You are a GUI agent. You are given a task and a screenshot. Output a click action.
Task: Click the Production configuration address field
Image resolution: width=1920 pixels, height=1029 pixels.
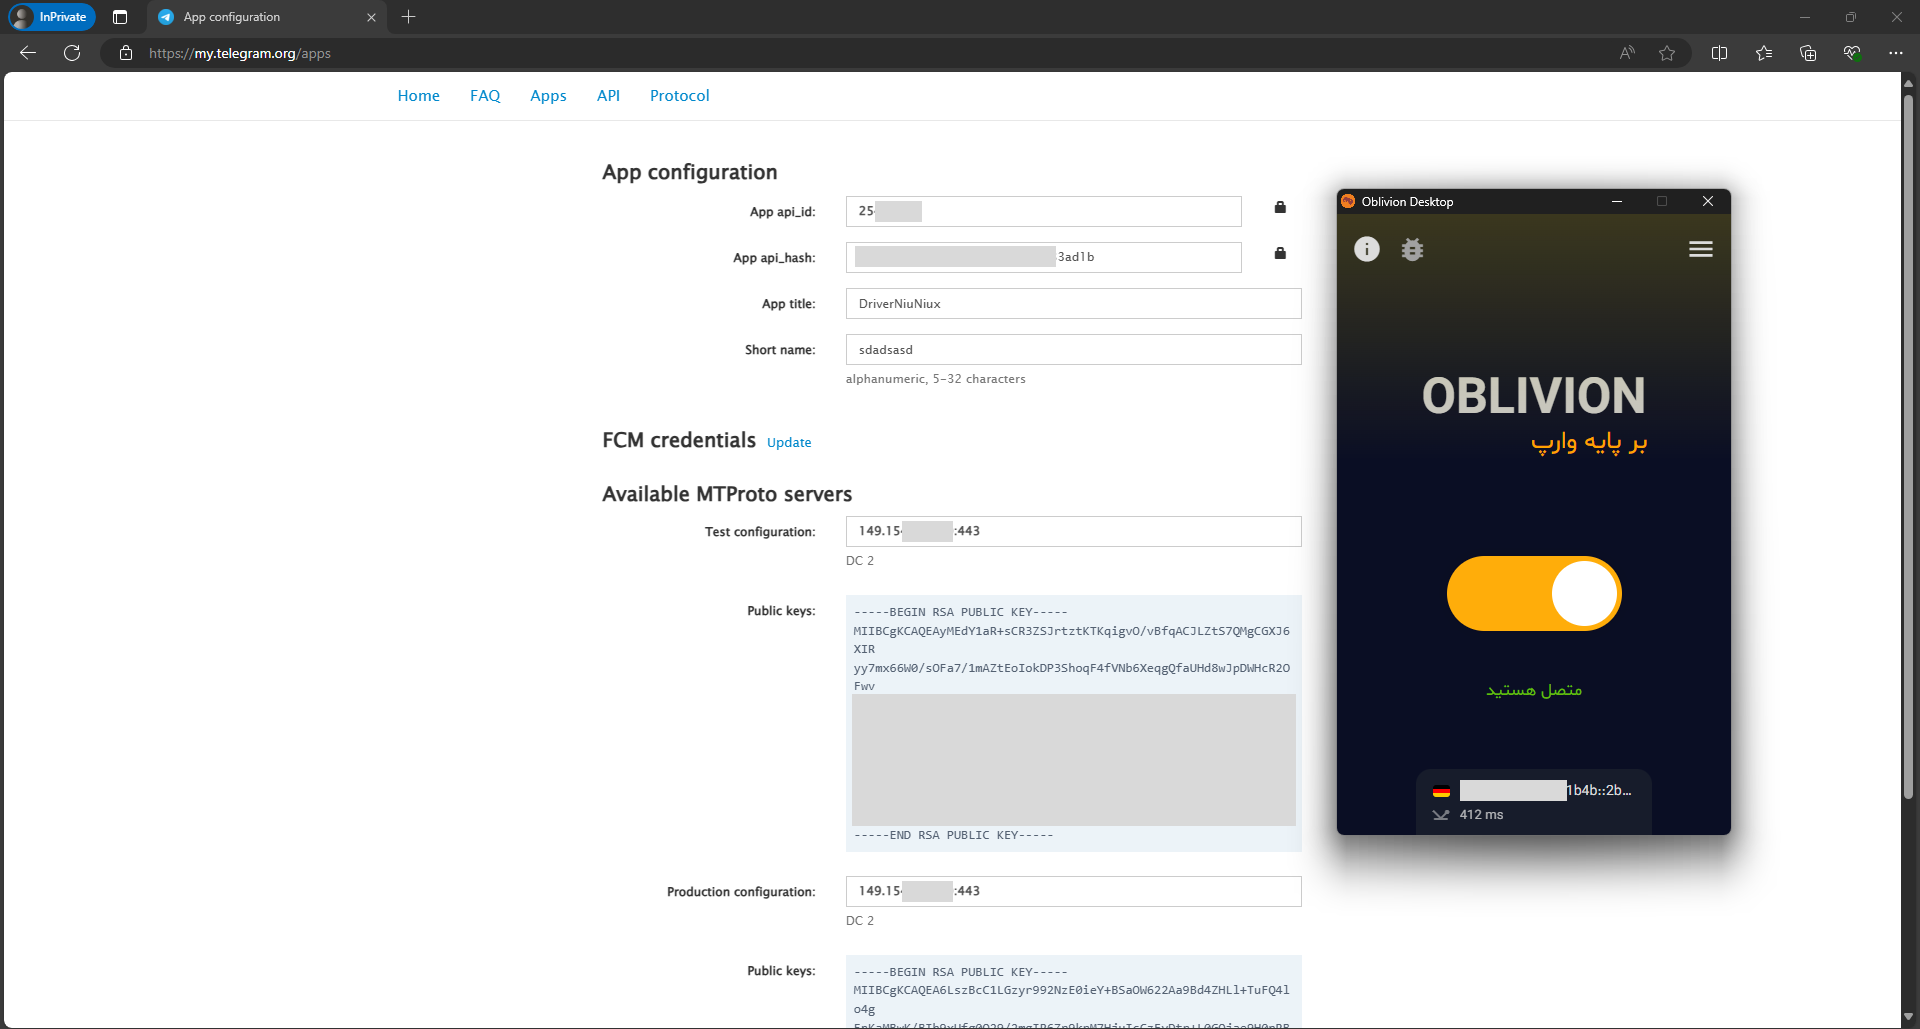pyautogui.click(x=1073, y=891)
